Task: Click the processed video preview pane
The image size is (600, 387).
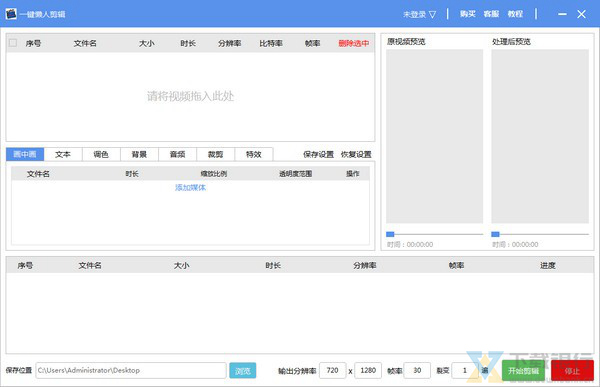Action: tap(540, 136)
